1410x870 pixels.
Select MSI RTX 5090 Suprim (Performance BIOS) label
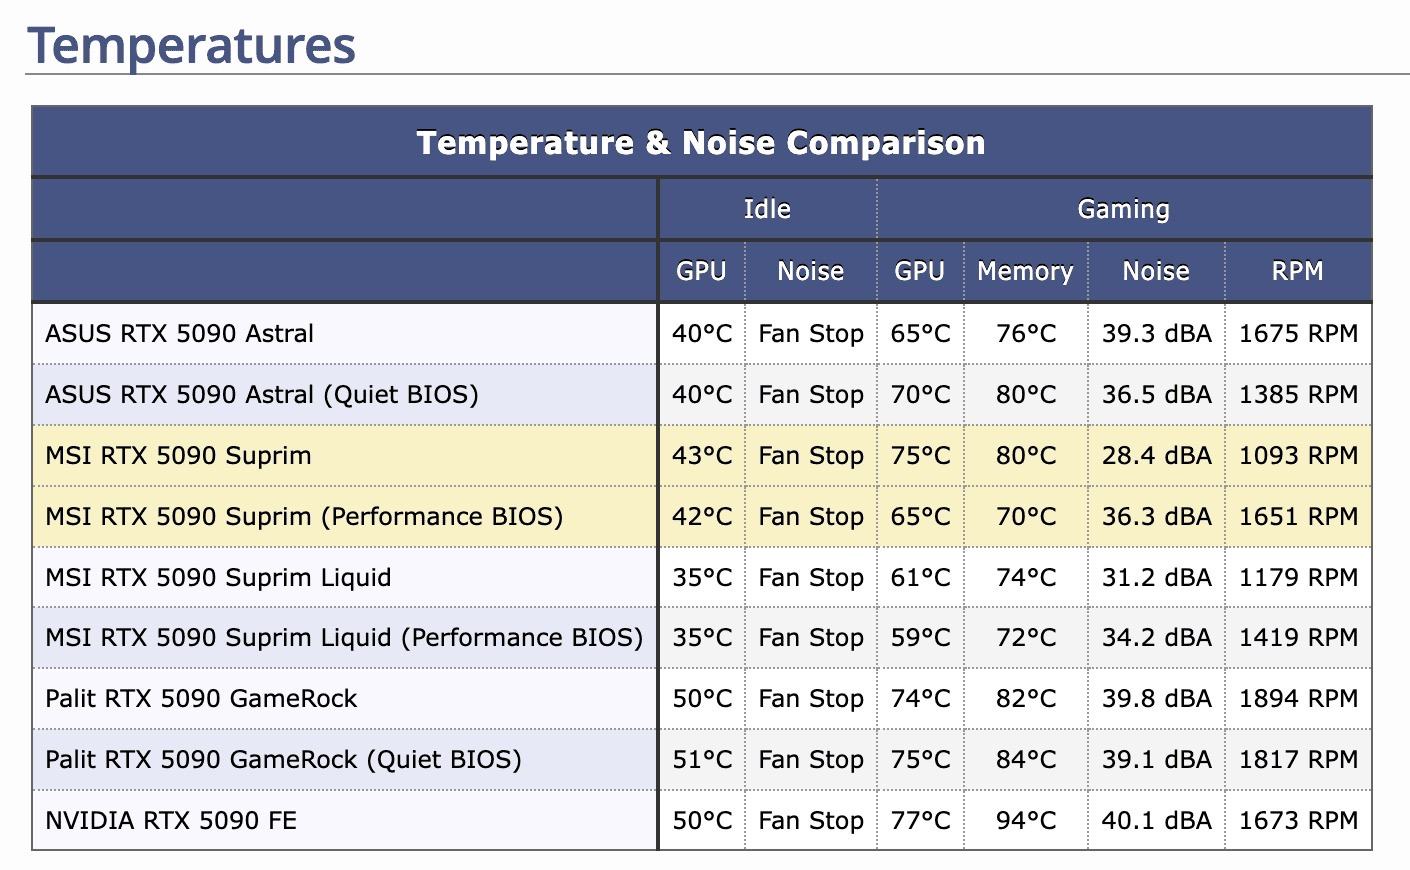click(x=304, y=517)
